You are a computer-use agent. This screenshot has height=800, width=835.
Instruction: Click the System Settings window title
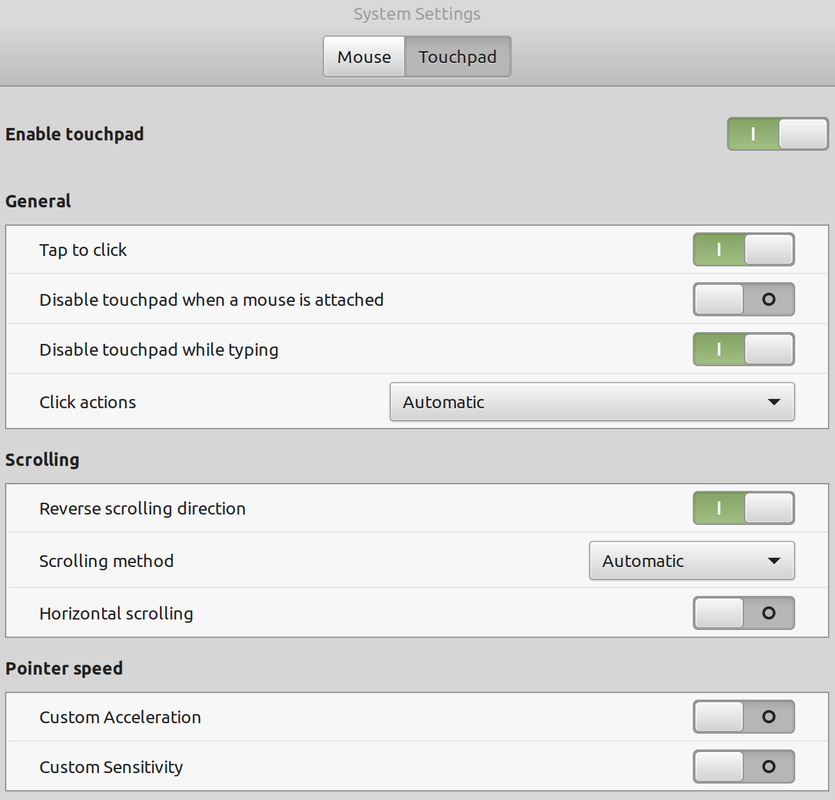click(x=417, y=14)
